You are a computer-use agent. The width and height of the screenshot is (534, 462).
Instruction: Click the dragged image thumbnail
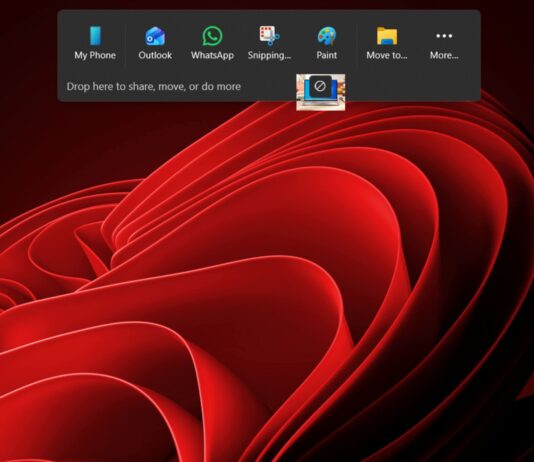tap(320, 92)
